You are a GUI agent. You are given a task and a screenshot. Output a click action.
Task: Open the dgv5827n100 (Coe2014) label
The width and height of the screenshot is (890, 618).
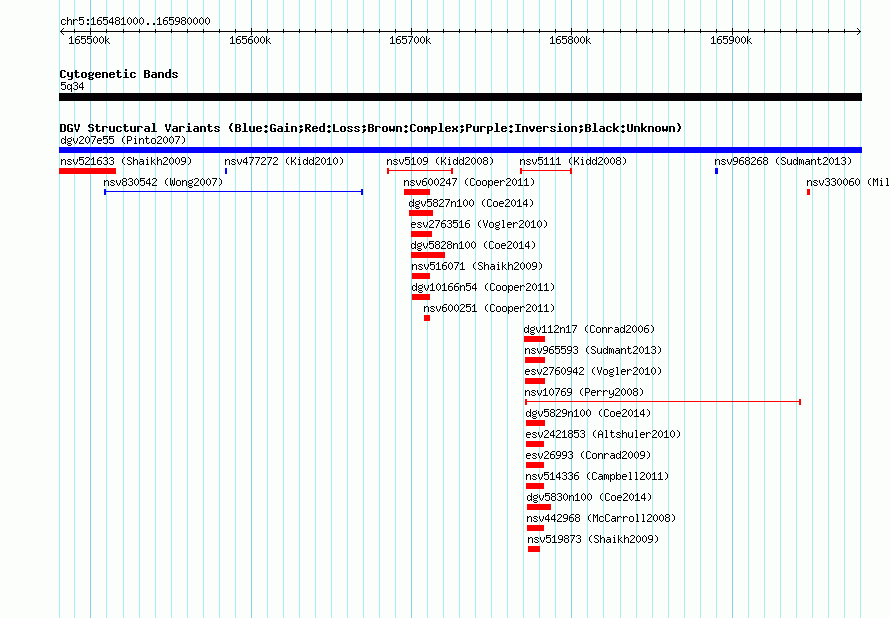[471, 203]
